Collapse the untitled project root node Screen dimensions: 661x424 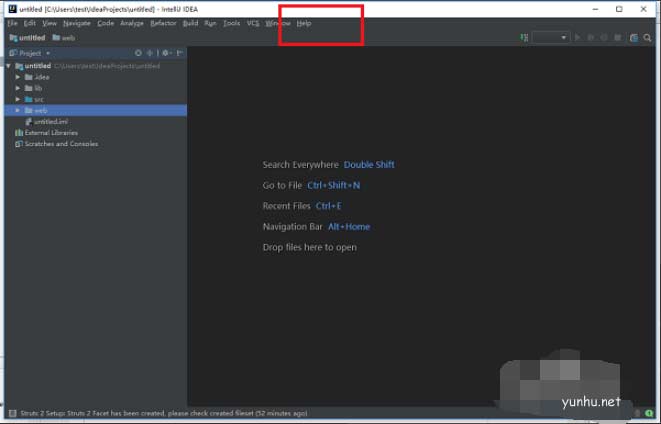(8, 66)
